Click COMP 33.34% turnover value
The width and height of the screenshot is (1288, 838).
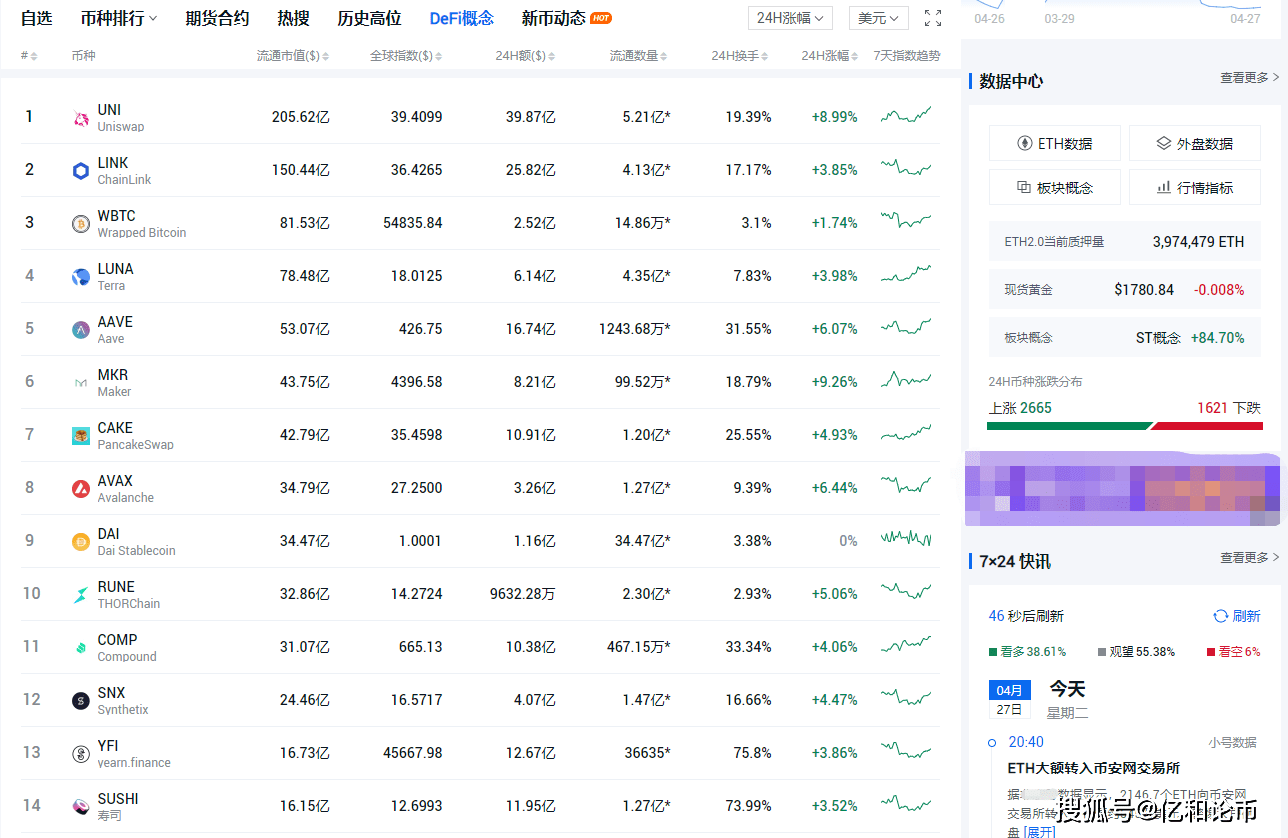tap(748, 647)
